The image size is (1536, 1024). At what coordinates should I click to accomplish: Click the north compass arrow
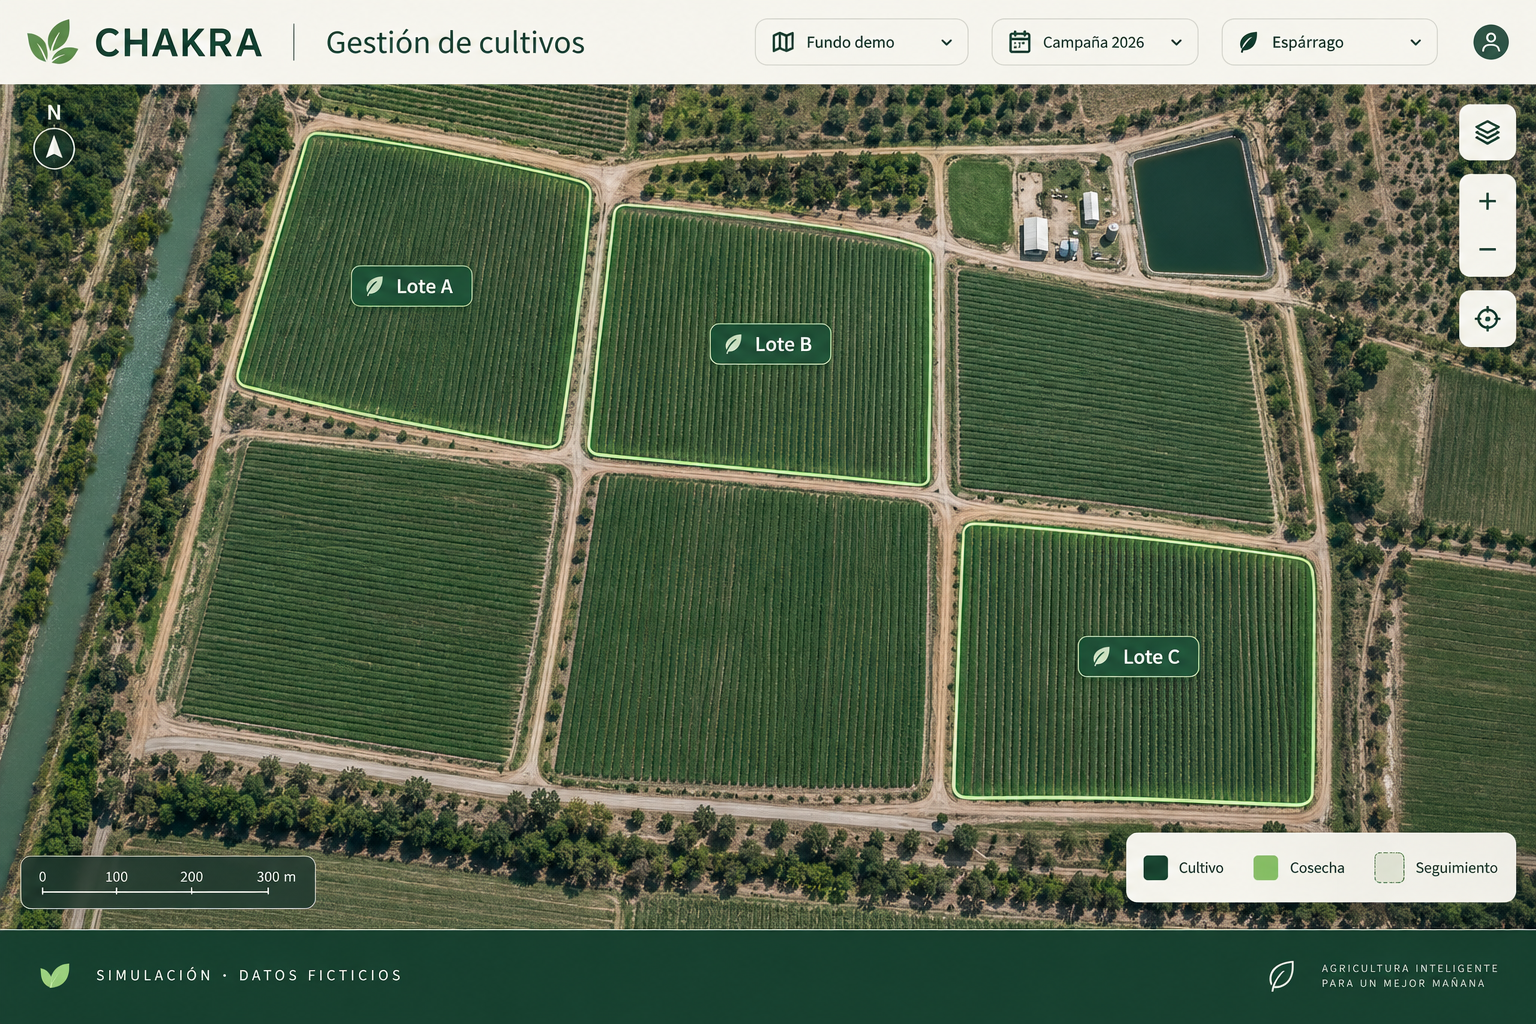pyautogui.click(x=54, y=148)
